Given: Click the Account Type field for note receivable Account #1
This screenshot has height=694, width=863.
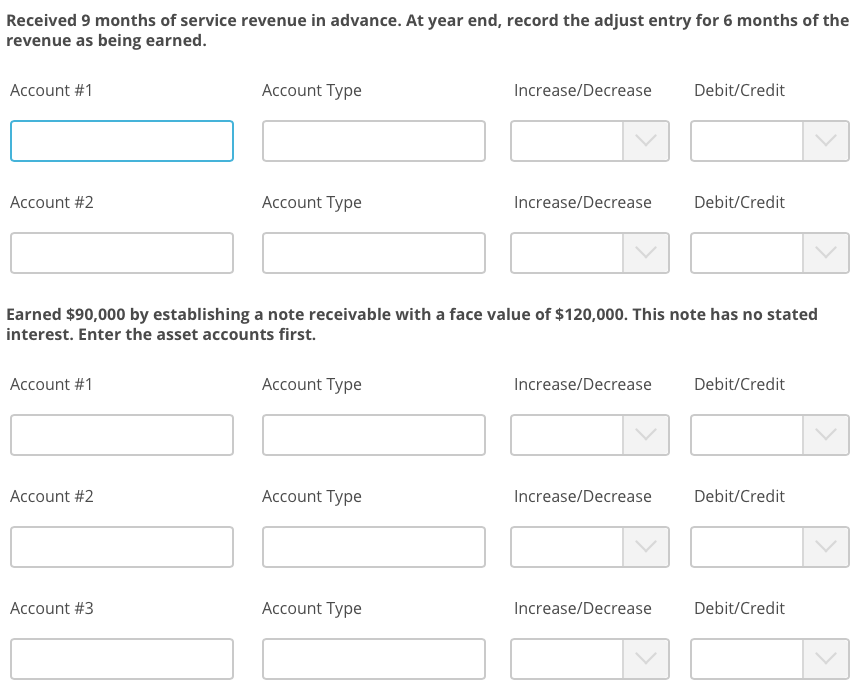Looking at the screenshot, I should pos(373,435).
